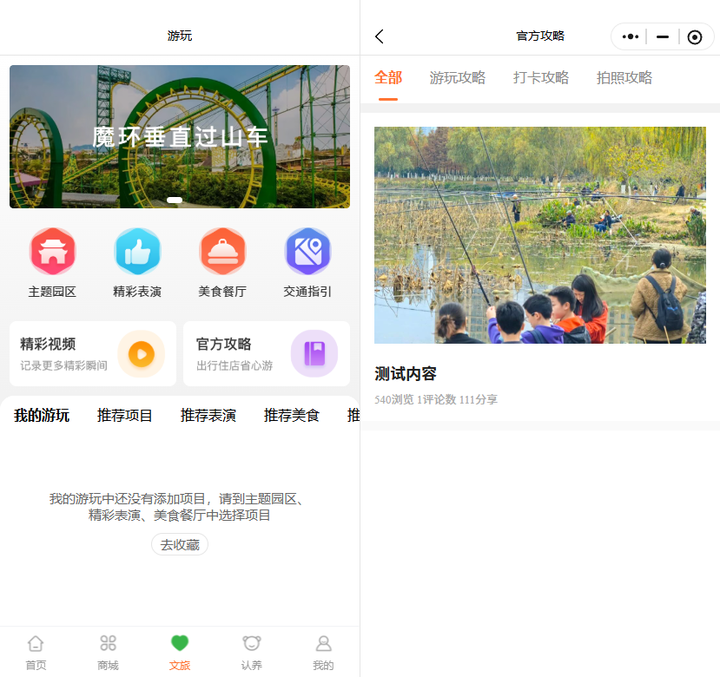Click the carousel indicator on the roller coaster banner

[174, 200]
